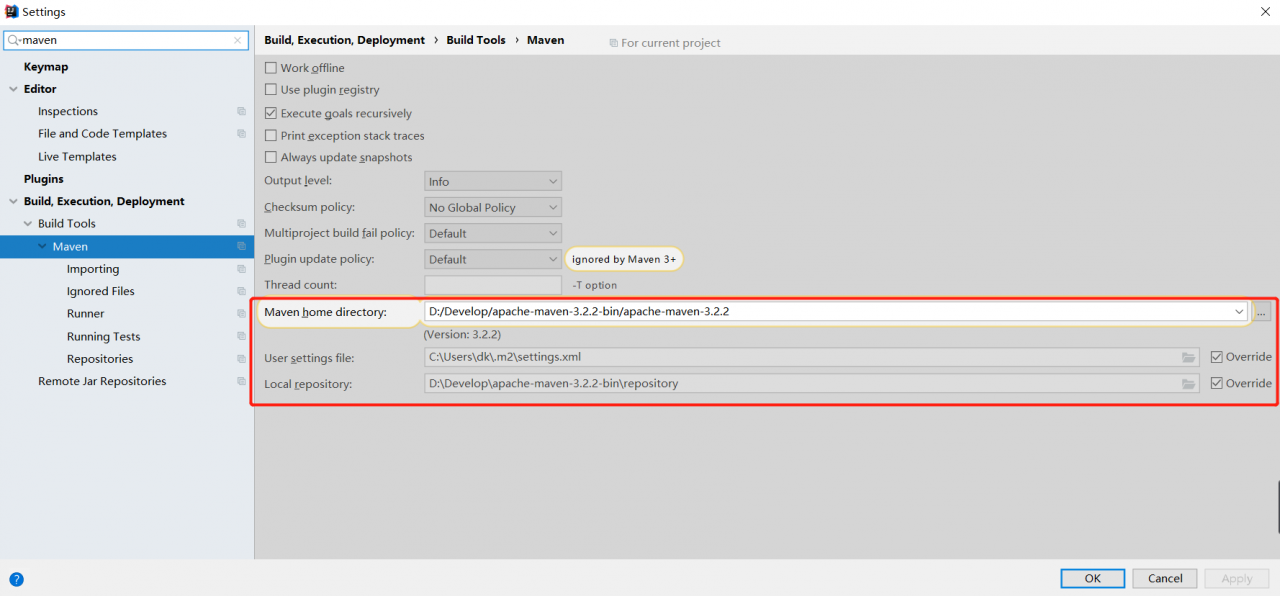
Task: Click project-level icon beside Build Tools
Action: coord(241,224)
